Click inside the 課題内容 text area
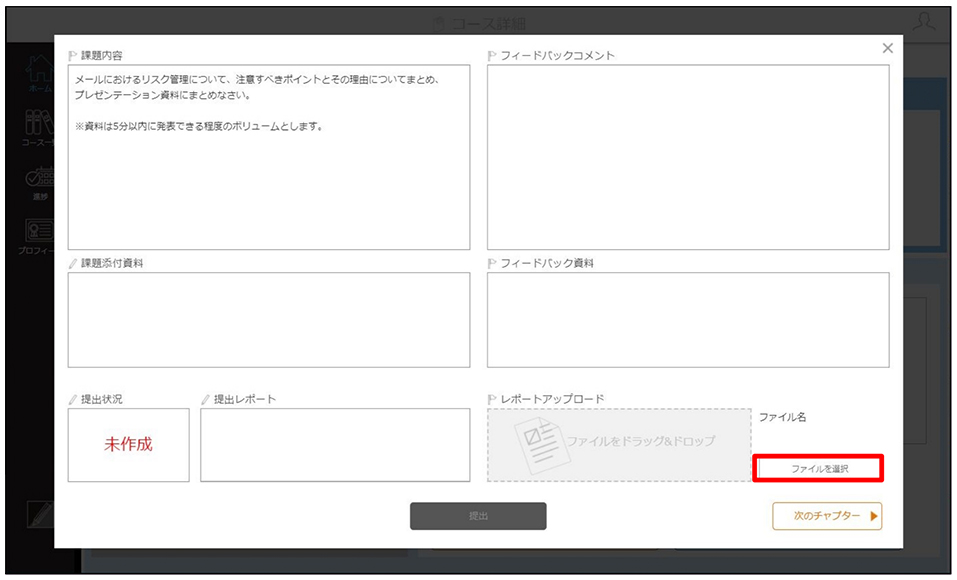The height and width of the screenshot is (580, 957). pos(269,157)
